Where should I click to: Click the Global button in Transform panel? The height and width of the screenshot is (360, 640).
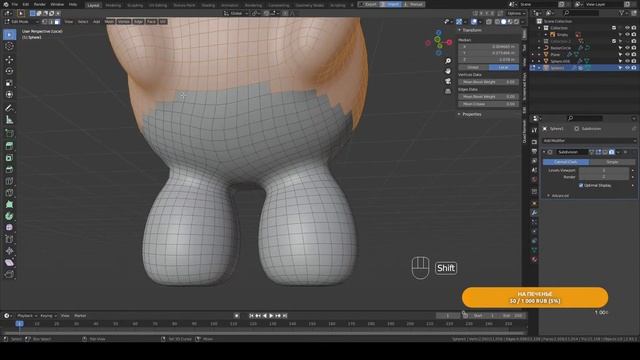click(x=473, y=67)
